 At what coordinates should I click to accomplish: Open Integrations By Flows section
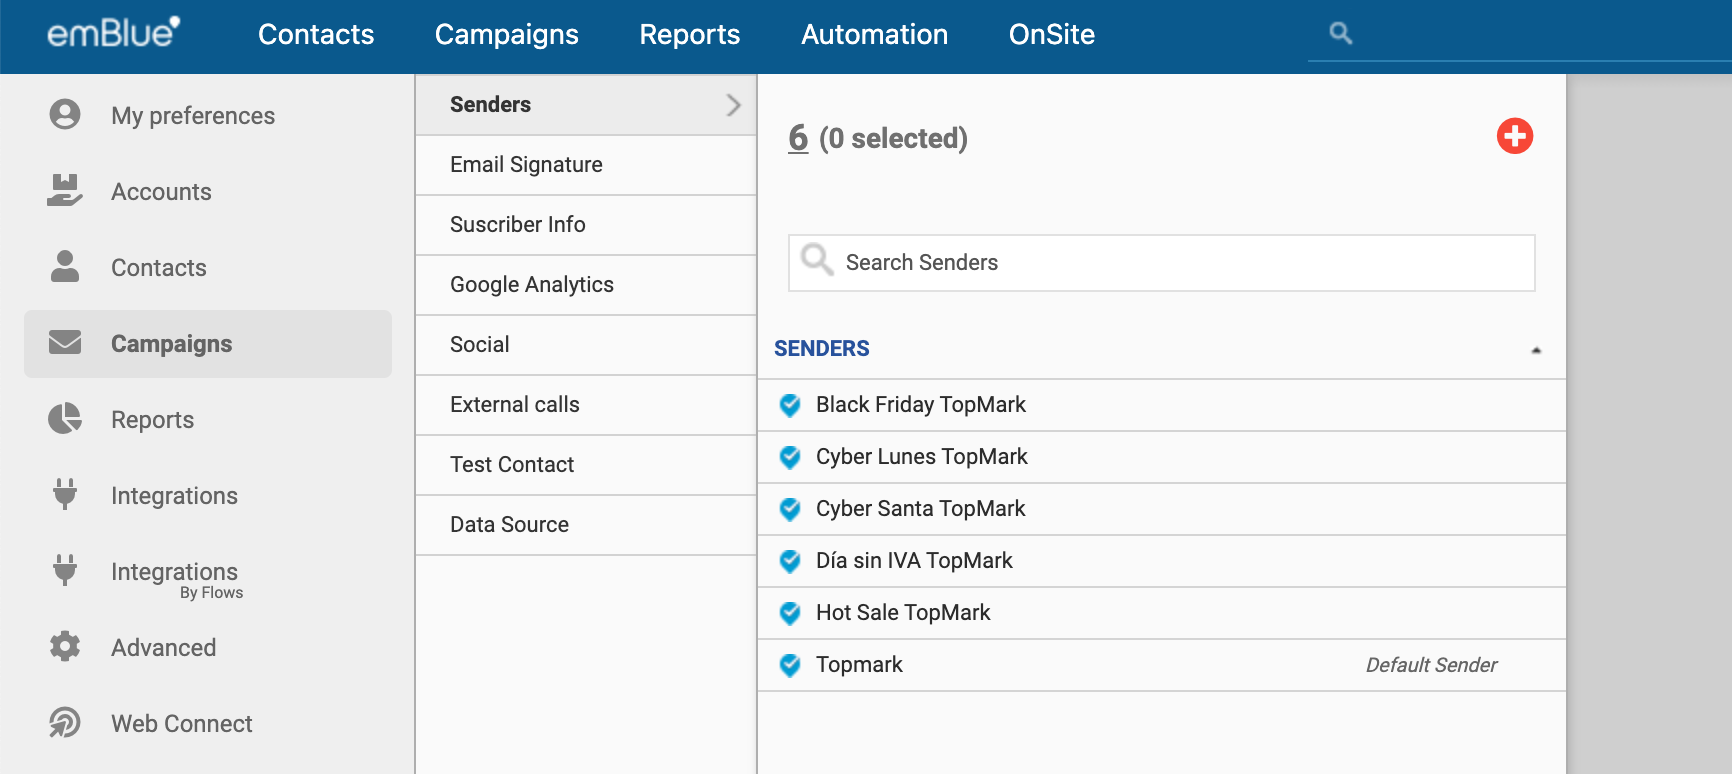pyautogui.click(x=175, y=578)
